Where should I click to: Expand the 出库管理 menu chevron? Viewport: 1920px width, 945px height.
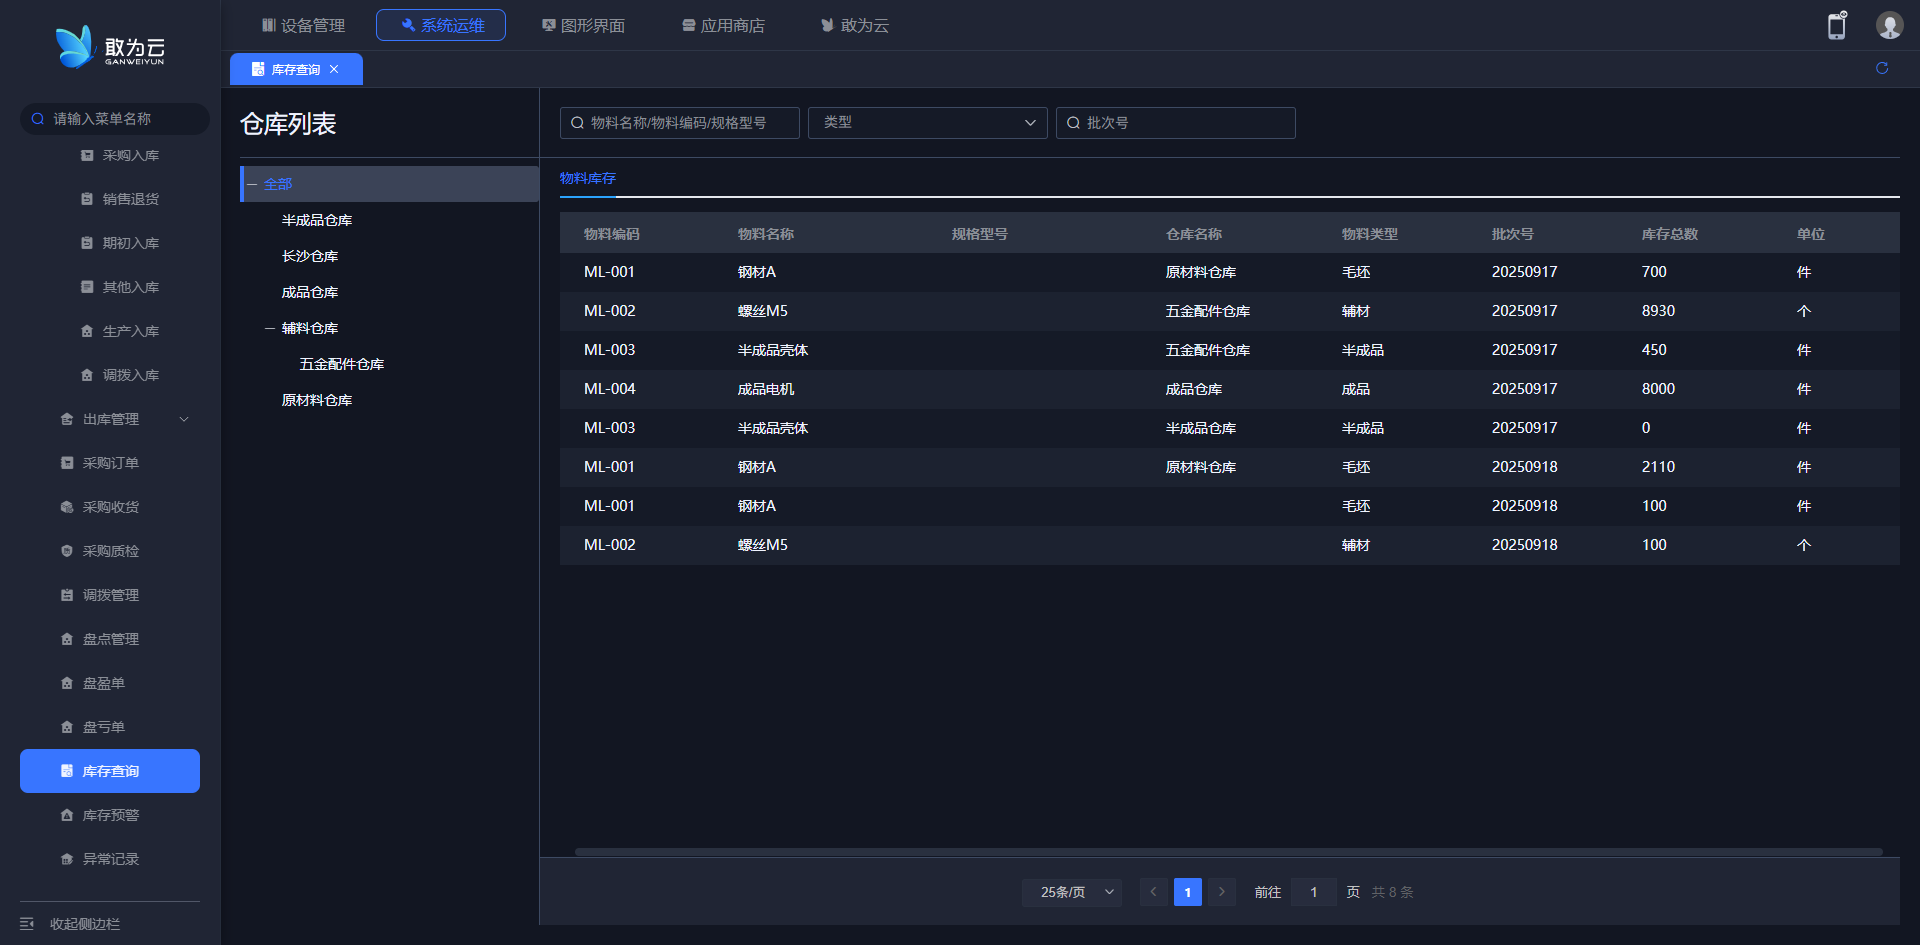[x=184, y=419]
